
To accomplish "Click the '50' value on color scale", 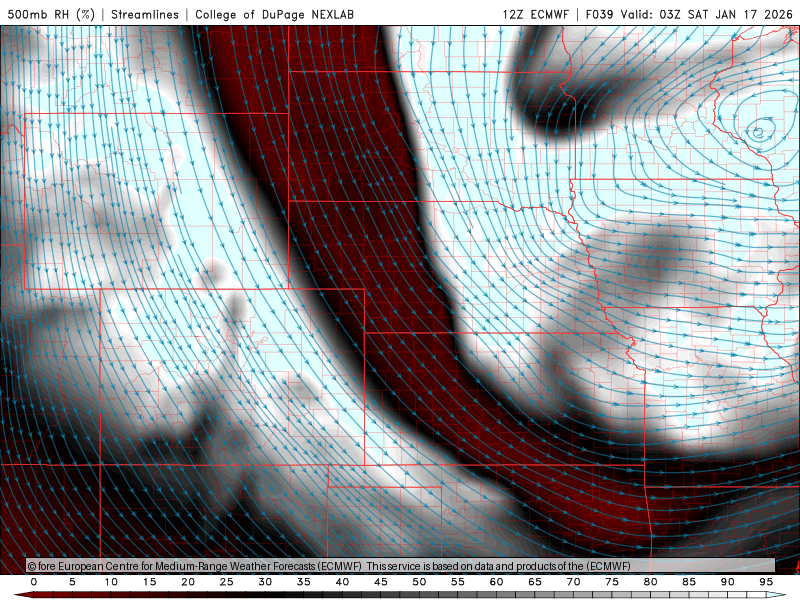I will 419,582.
